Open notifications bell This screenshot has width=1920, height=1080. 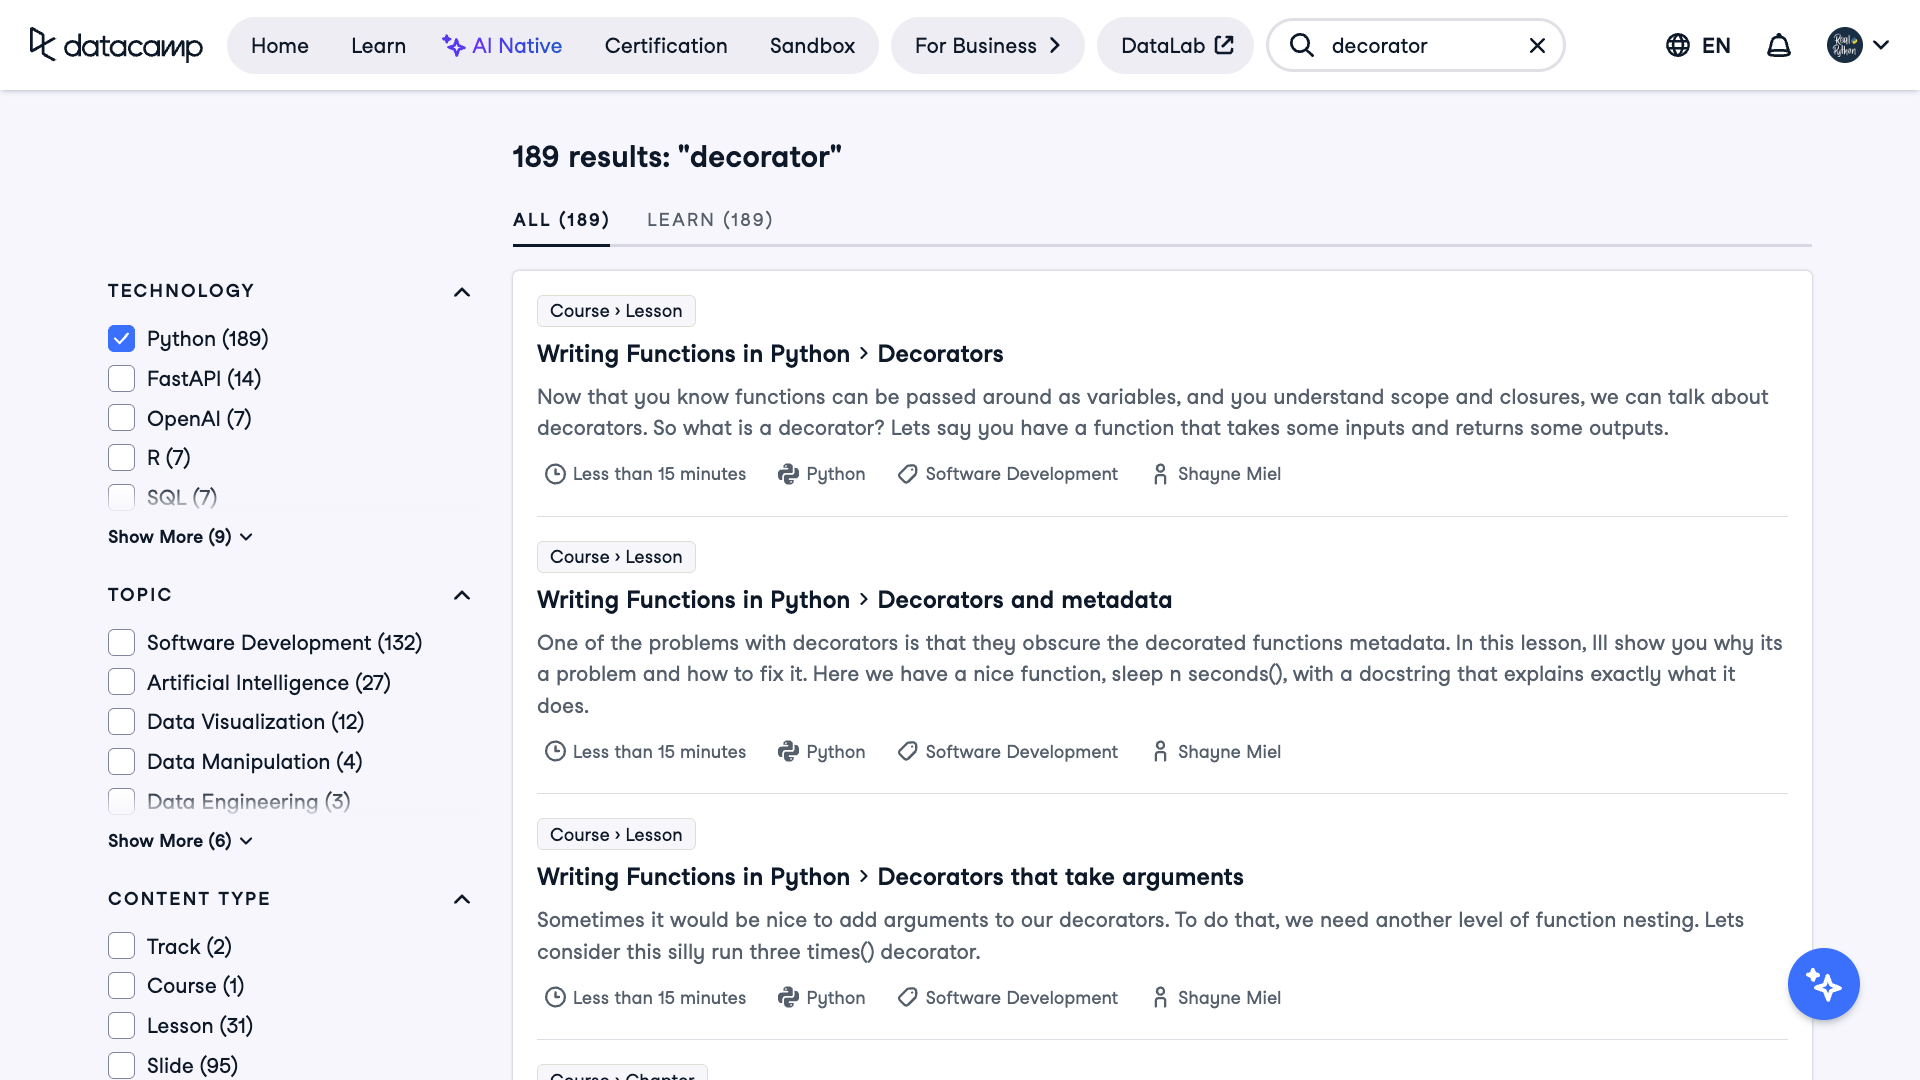[x=1778, y=45]
